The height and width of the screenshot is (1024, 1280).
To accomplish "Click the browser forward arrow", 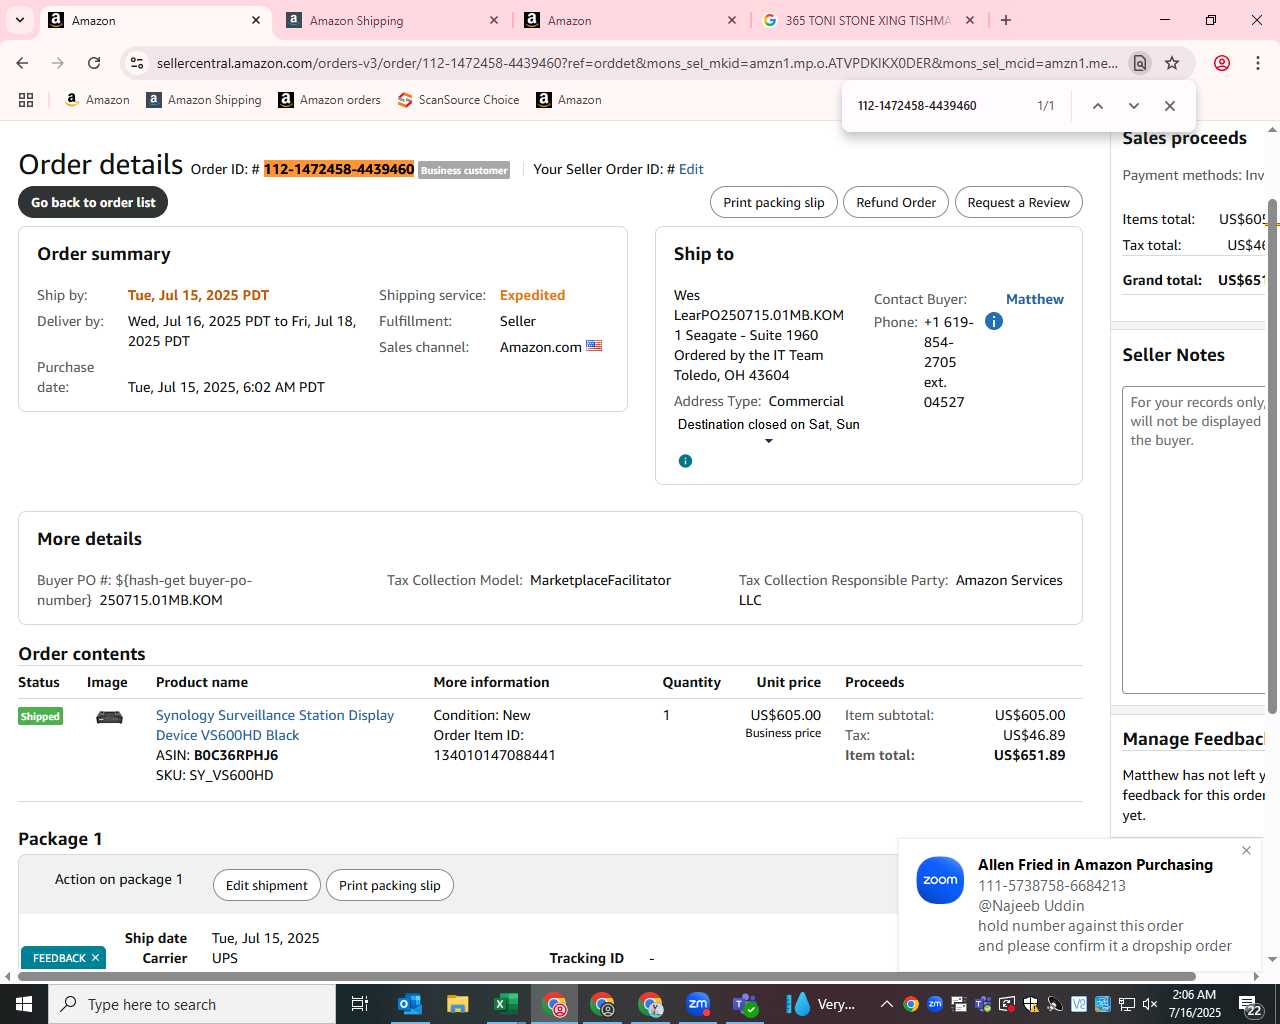I will tap(58, 63).
